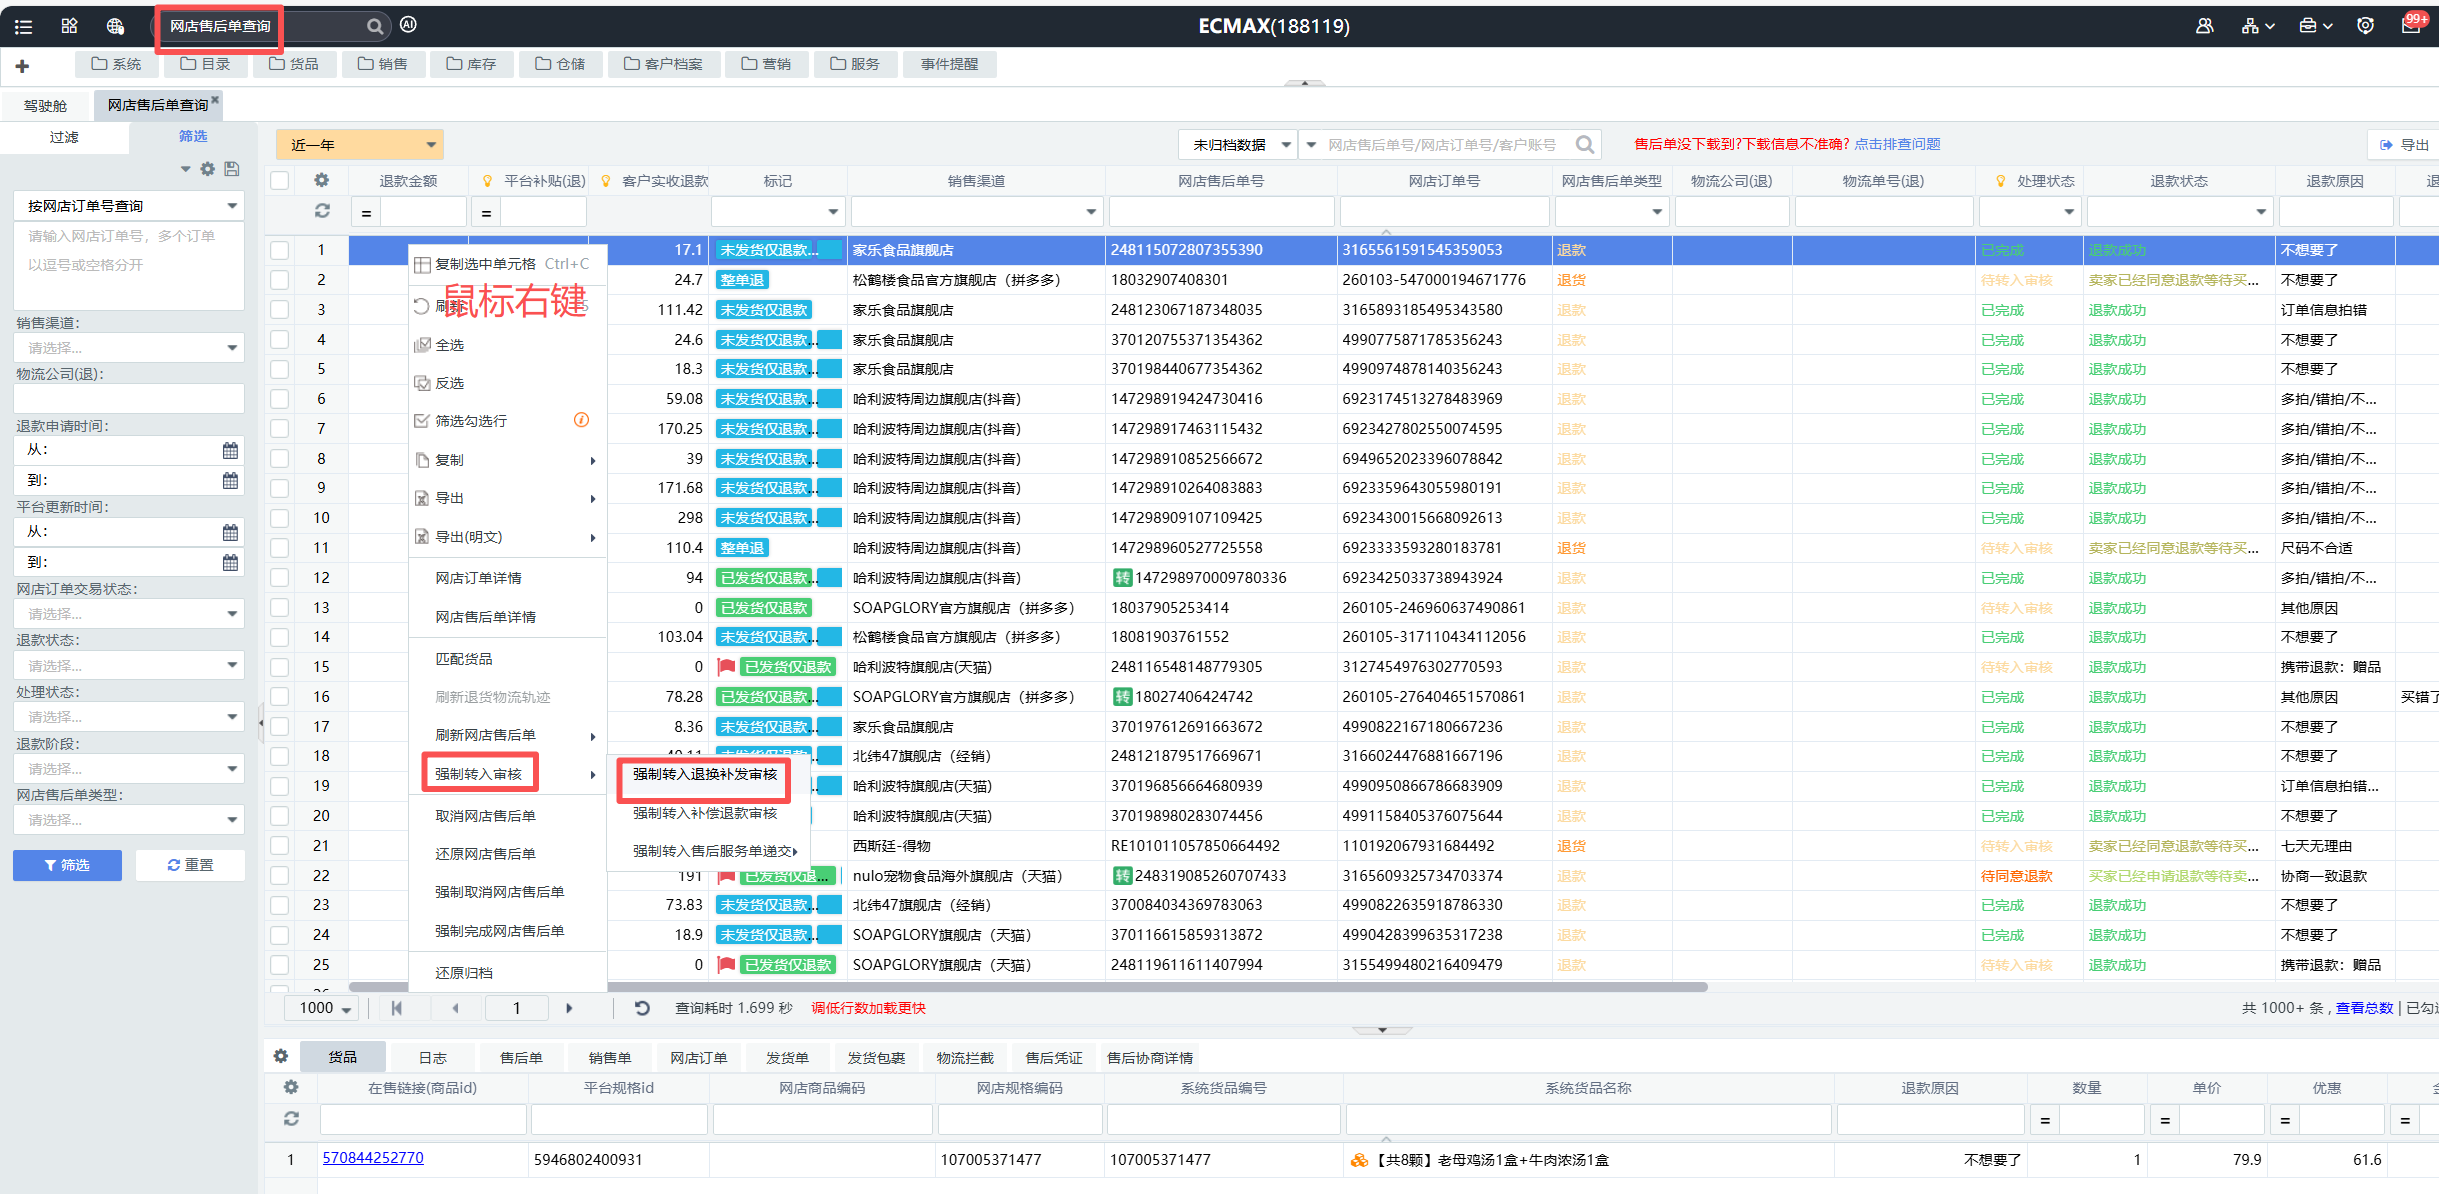2439x1194 pixels.
Task: Open the 销售渠道 filter dropdown in sidebar
Action: pyautogui.click(x=129, y=348)
